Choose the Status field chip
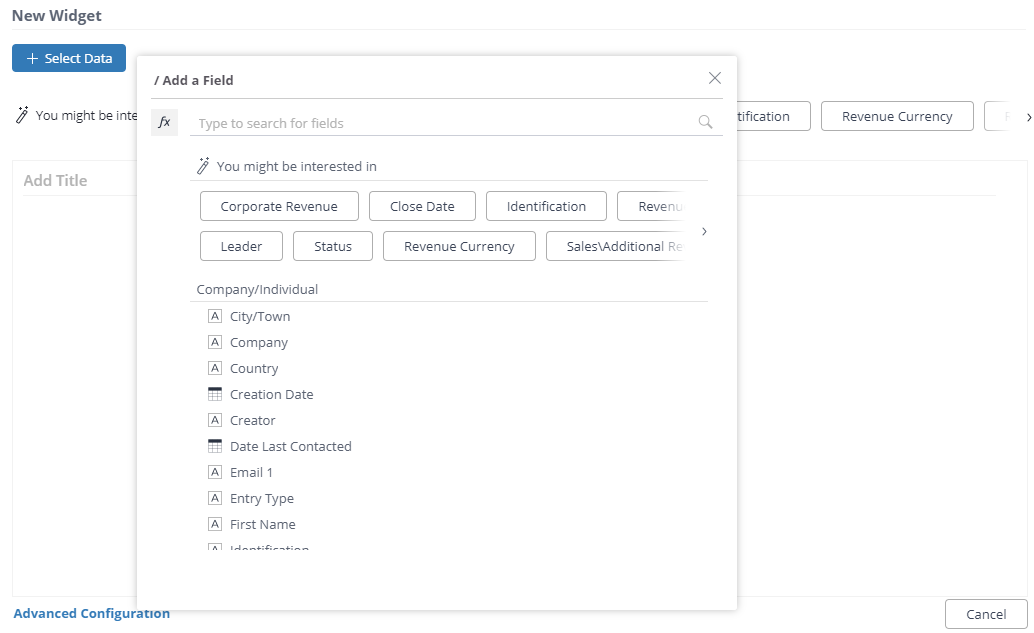The image size is (1034, 633). click(x=332, y=246)
